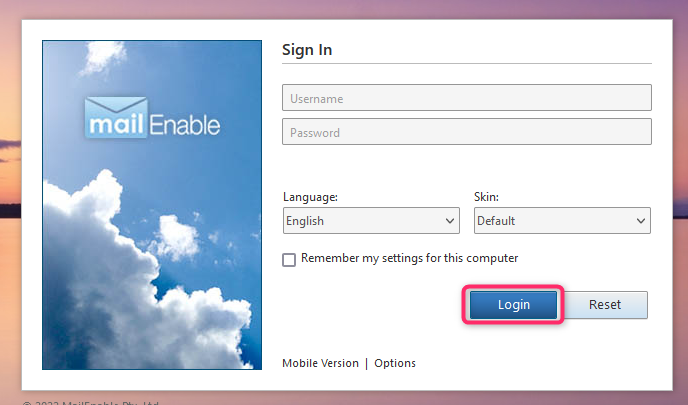Open the Options link

point(395,363)
